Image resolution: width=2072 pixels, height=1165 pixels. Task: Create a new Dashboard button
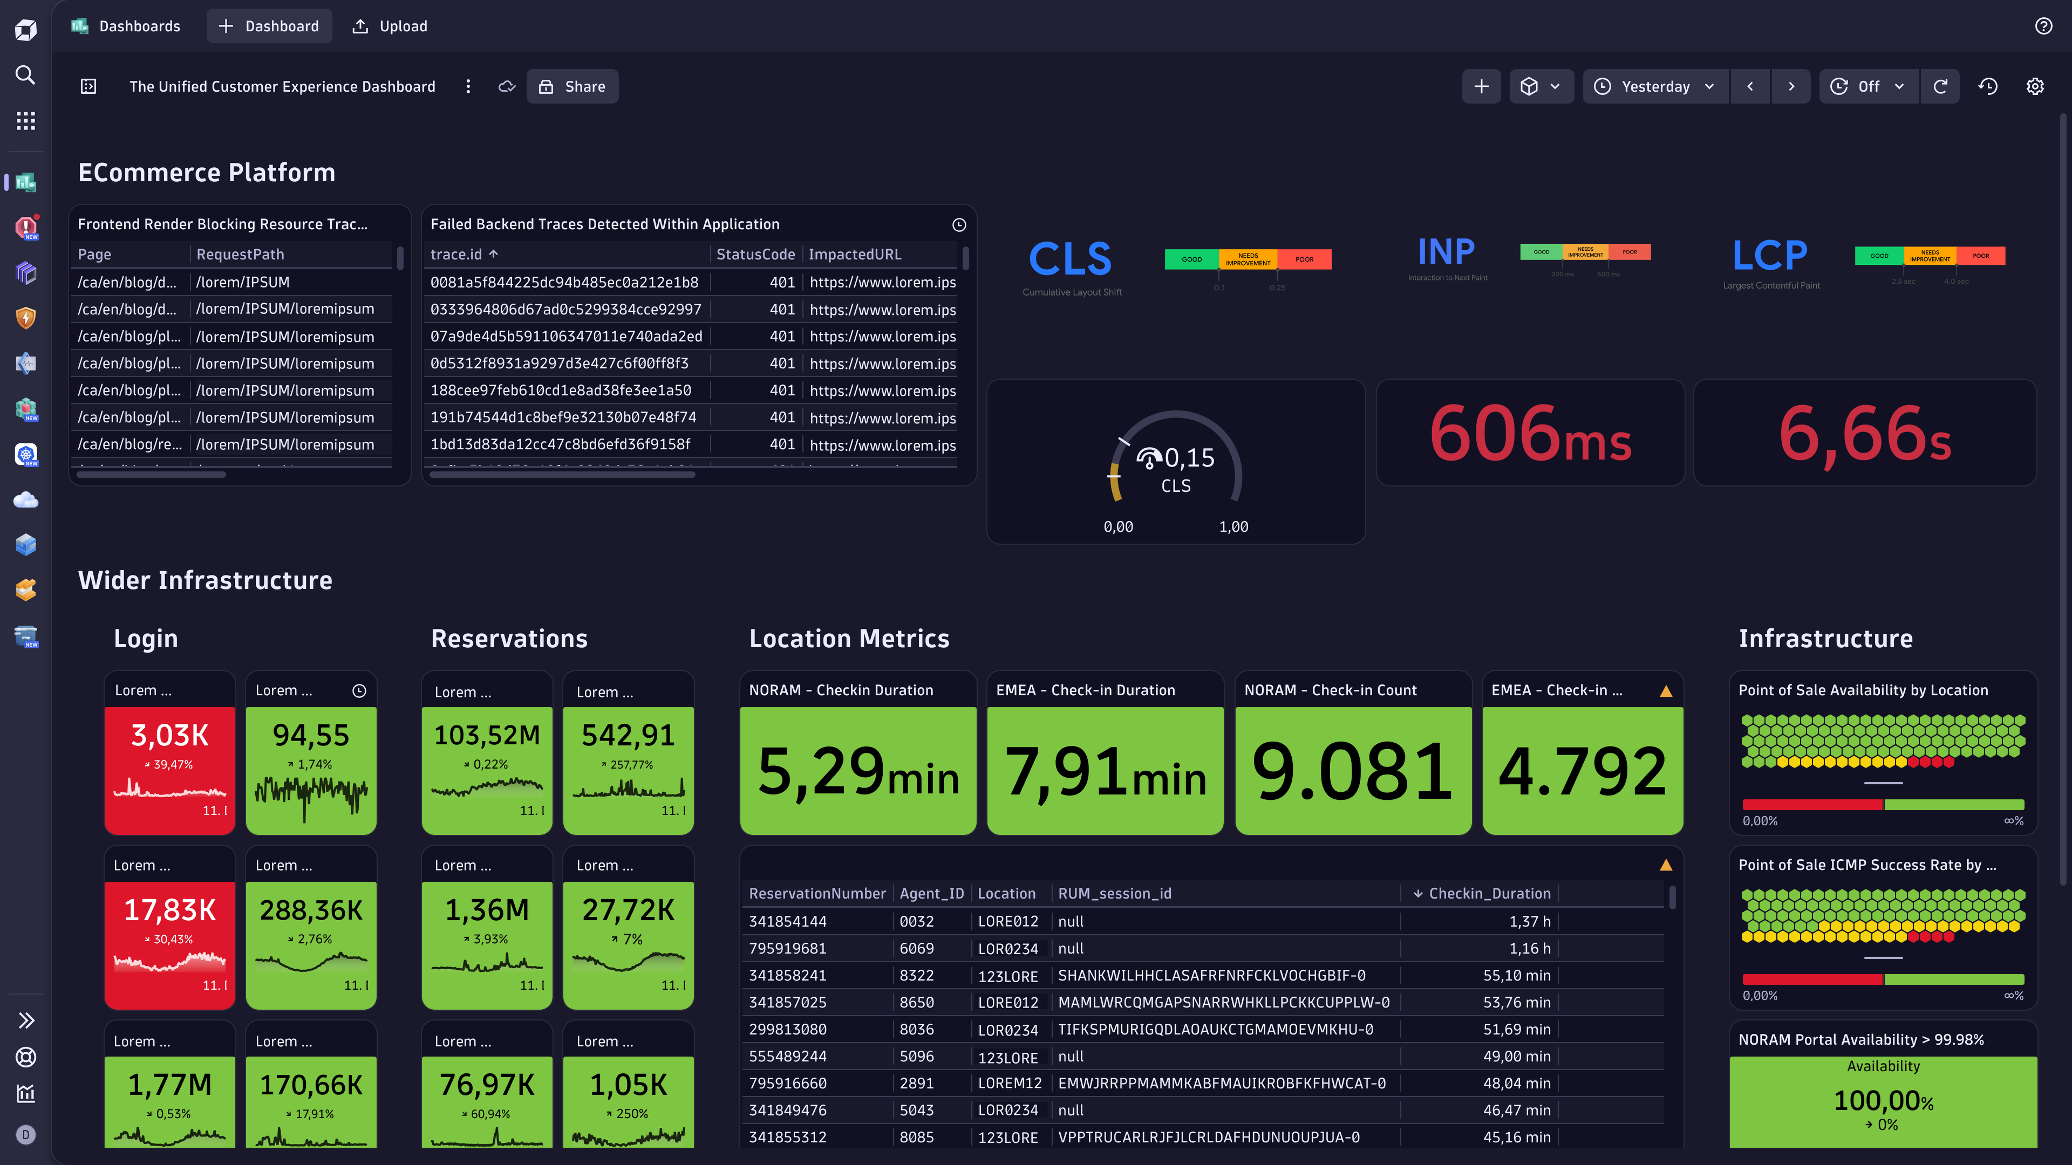tap(269, 26)
